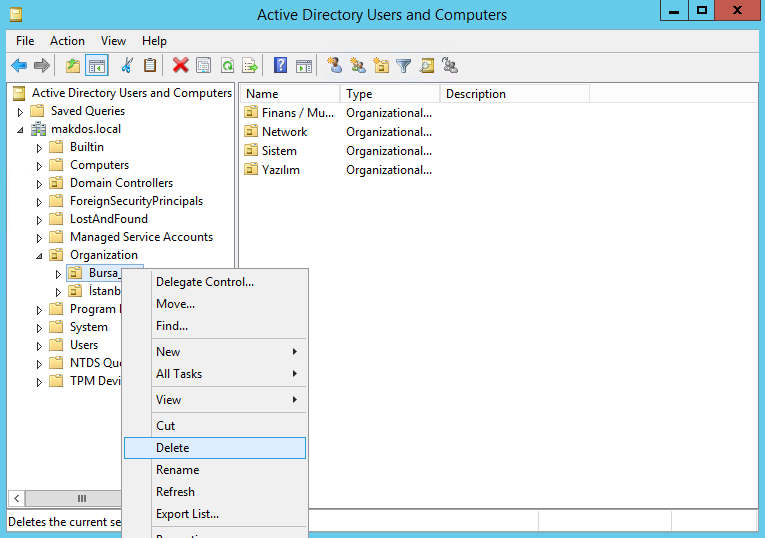This screenshot has height=538, width=765.
Task: Click the Refresh toolbar icon
Action: (x=227, y=65)
